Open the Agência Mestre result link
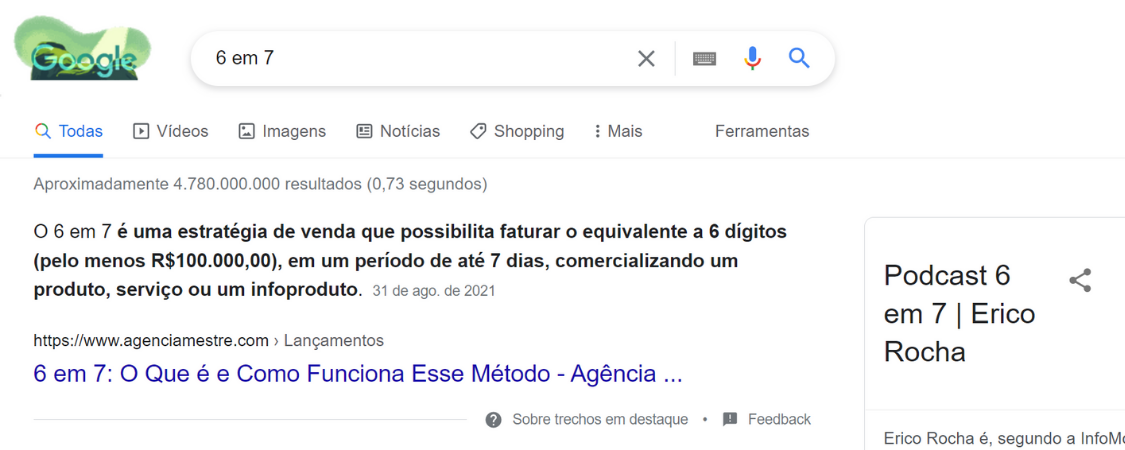 [x=357, y=375]
